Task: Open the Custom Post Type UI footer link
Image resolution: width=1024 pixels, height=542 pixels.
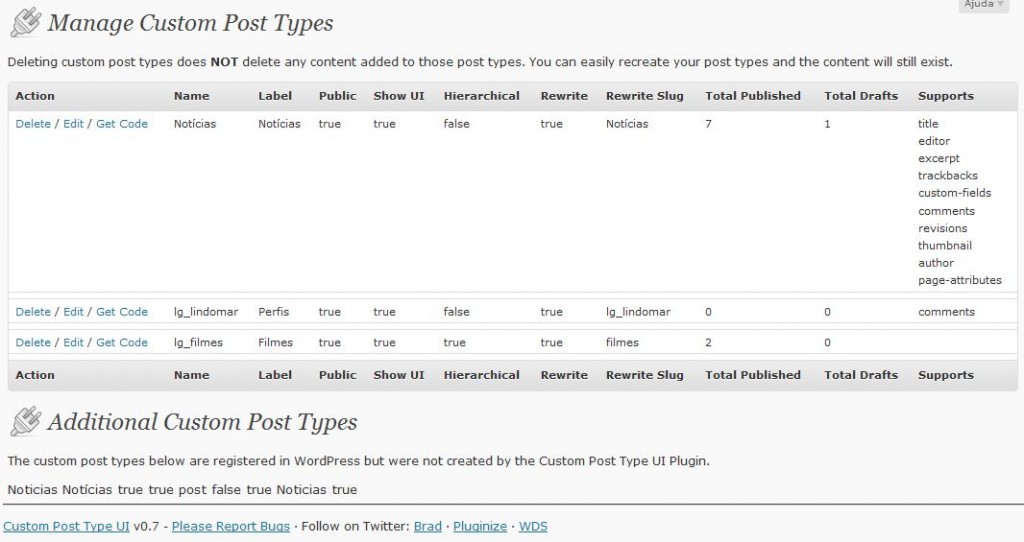Action: pyautogui.click(x=67, y=526)
